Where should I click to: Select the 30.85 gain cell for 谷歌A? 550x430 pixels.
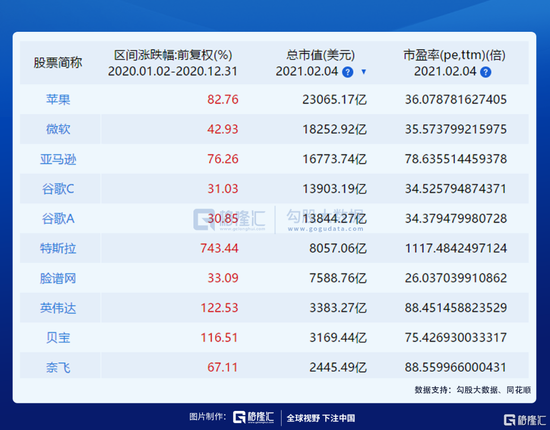[x=223, y=219]
